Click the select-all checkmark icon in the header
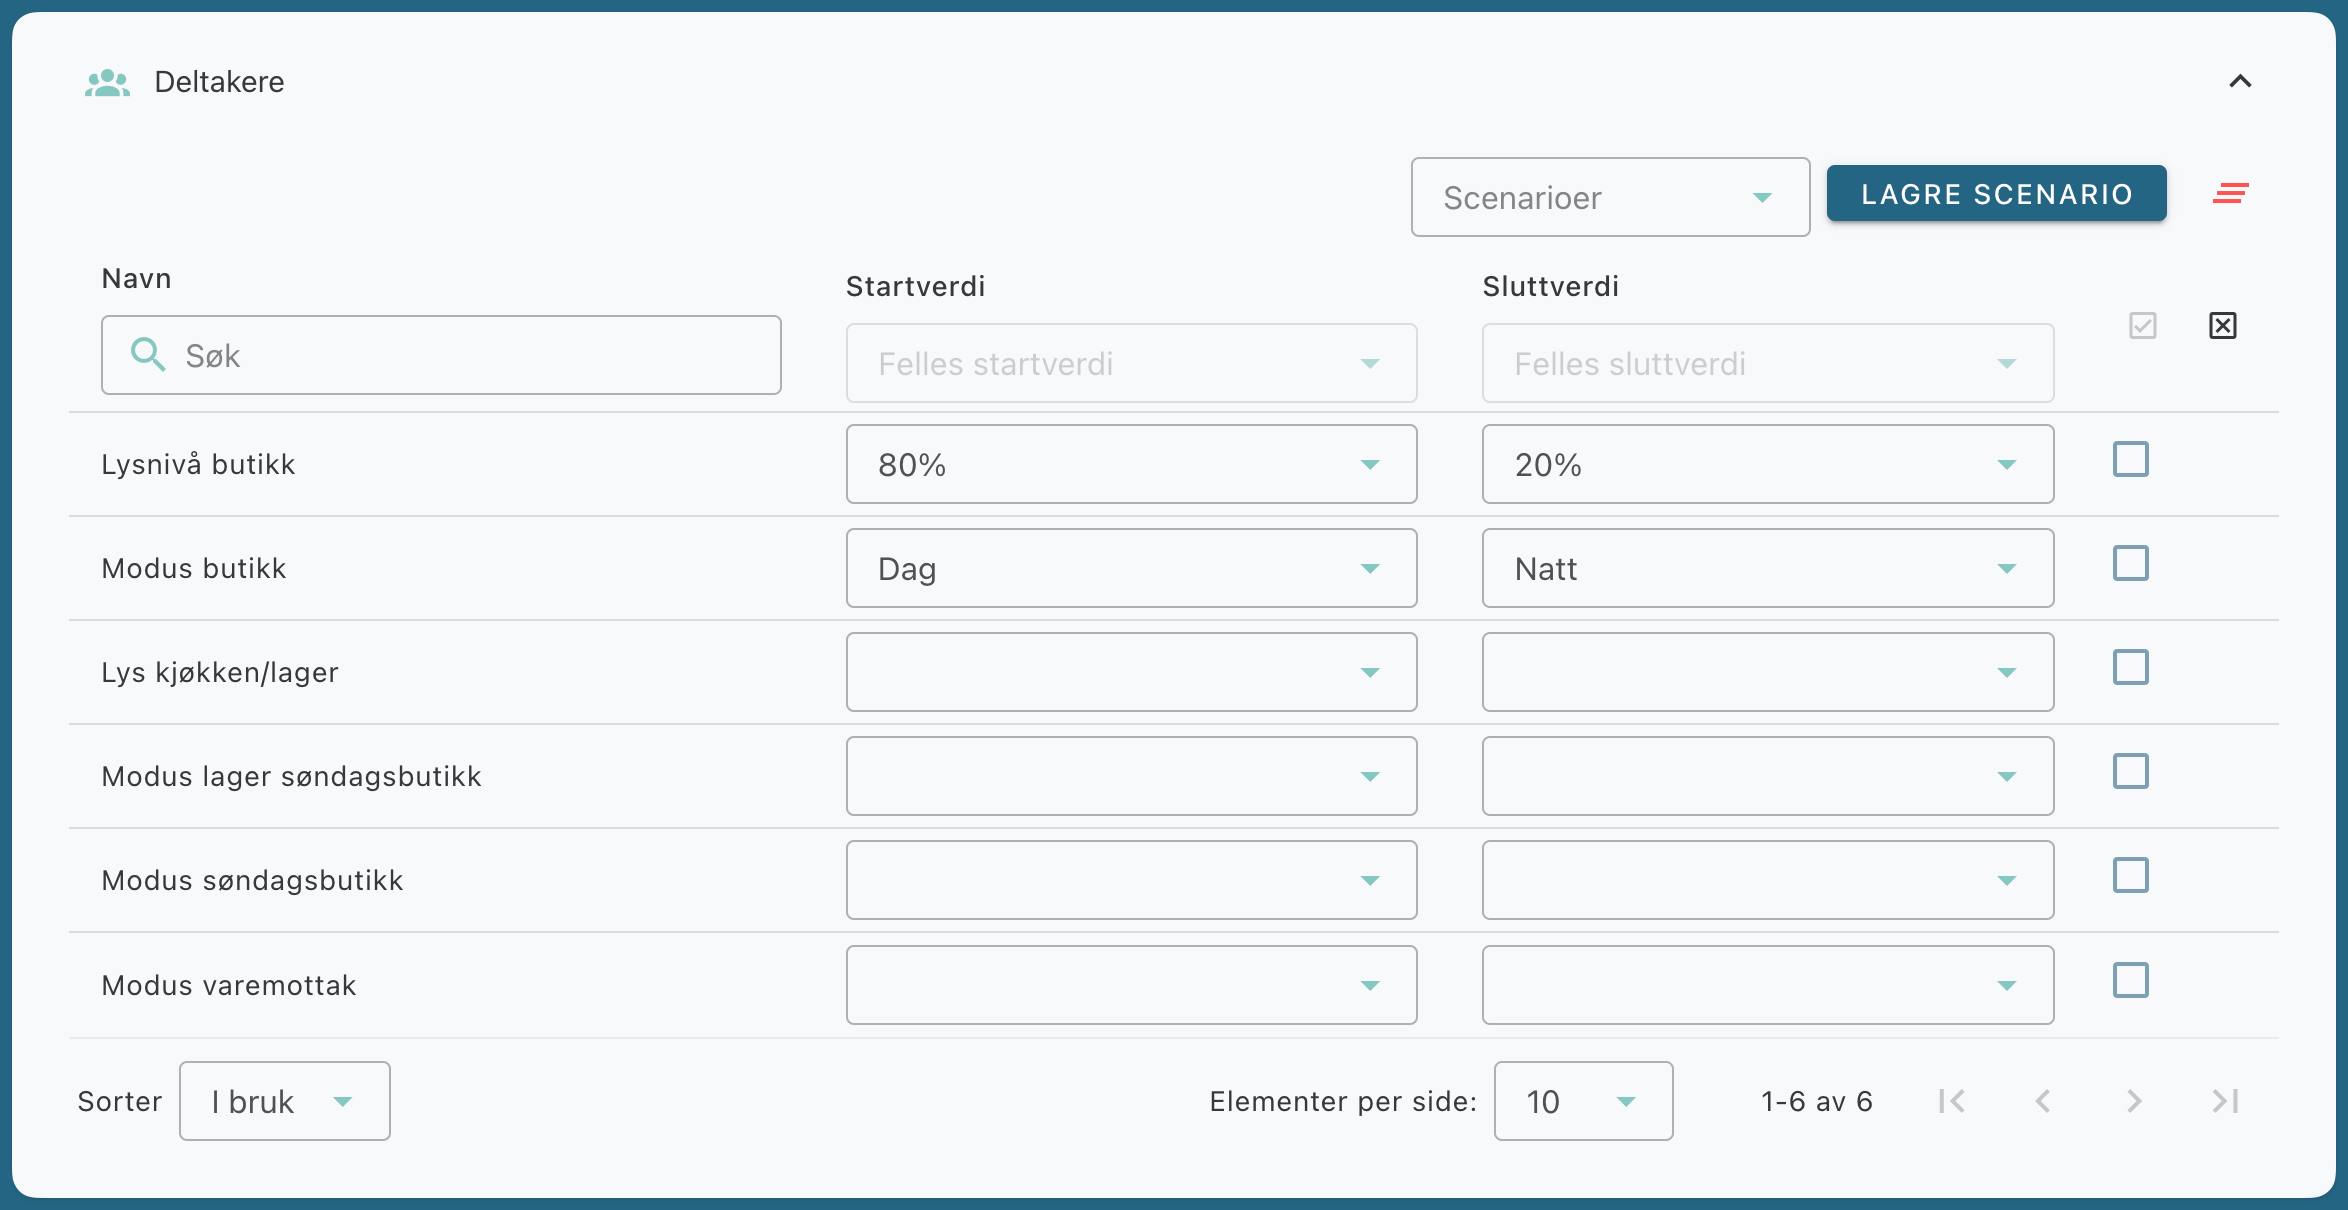Screen dimensions: 2348x1210 [2143, 325]
